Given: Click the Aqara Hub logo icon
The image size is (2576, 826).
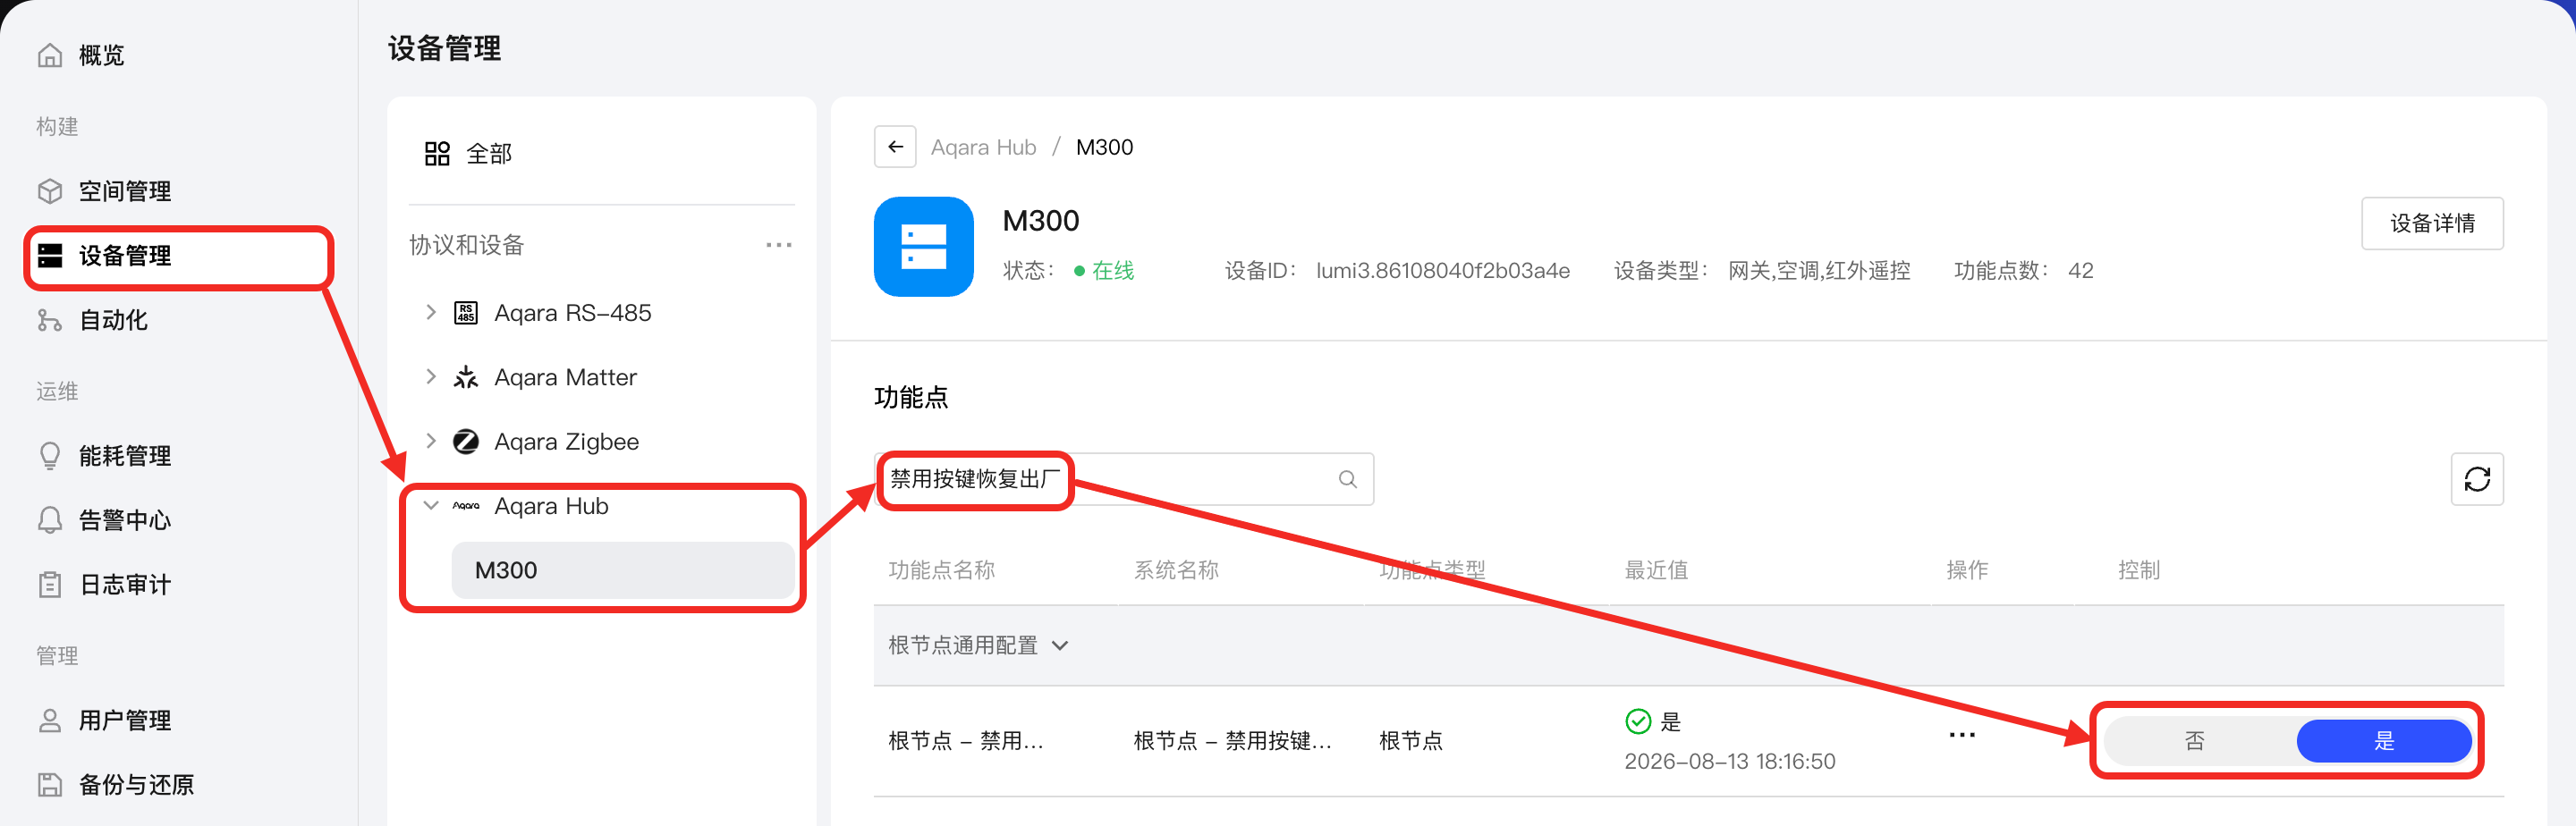Looking at the screenshot, I should [x=466, y=506].
